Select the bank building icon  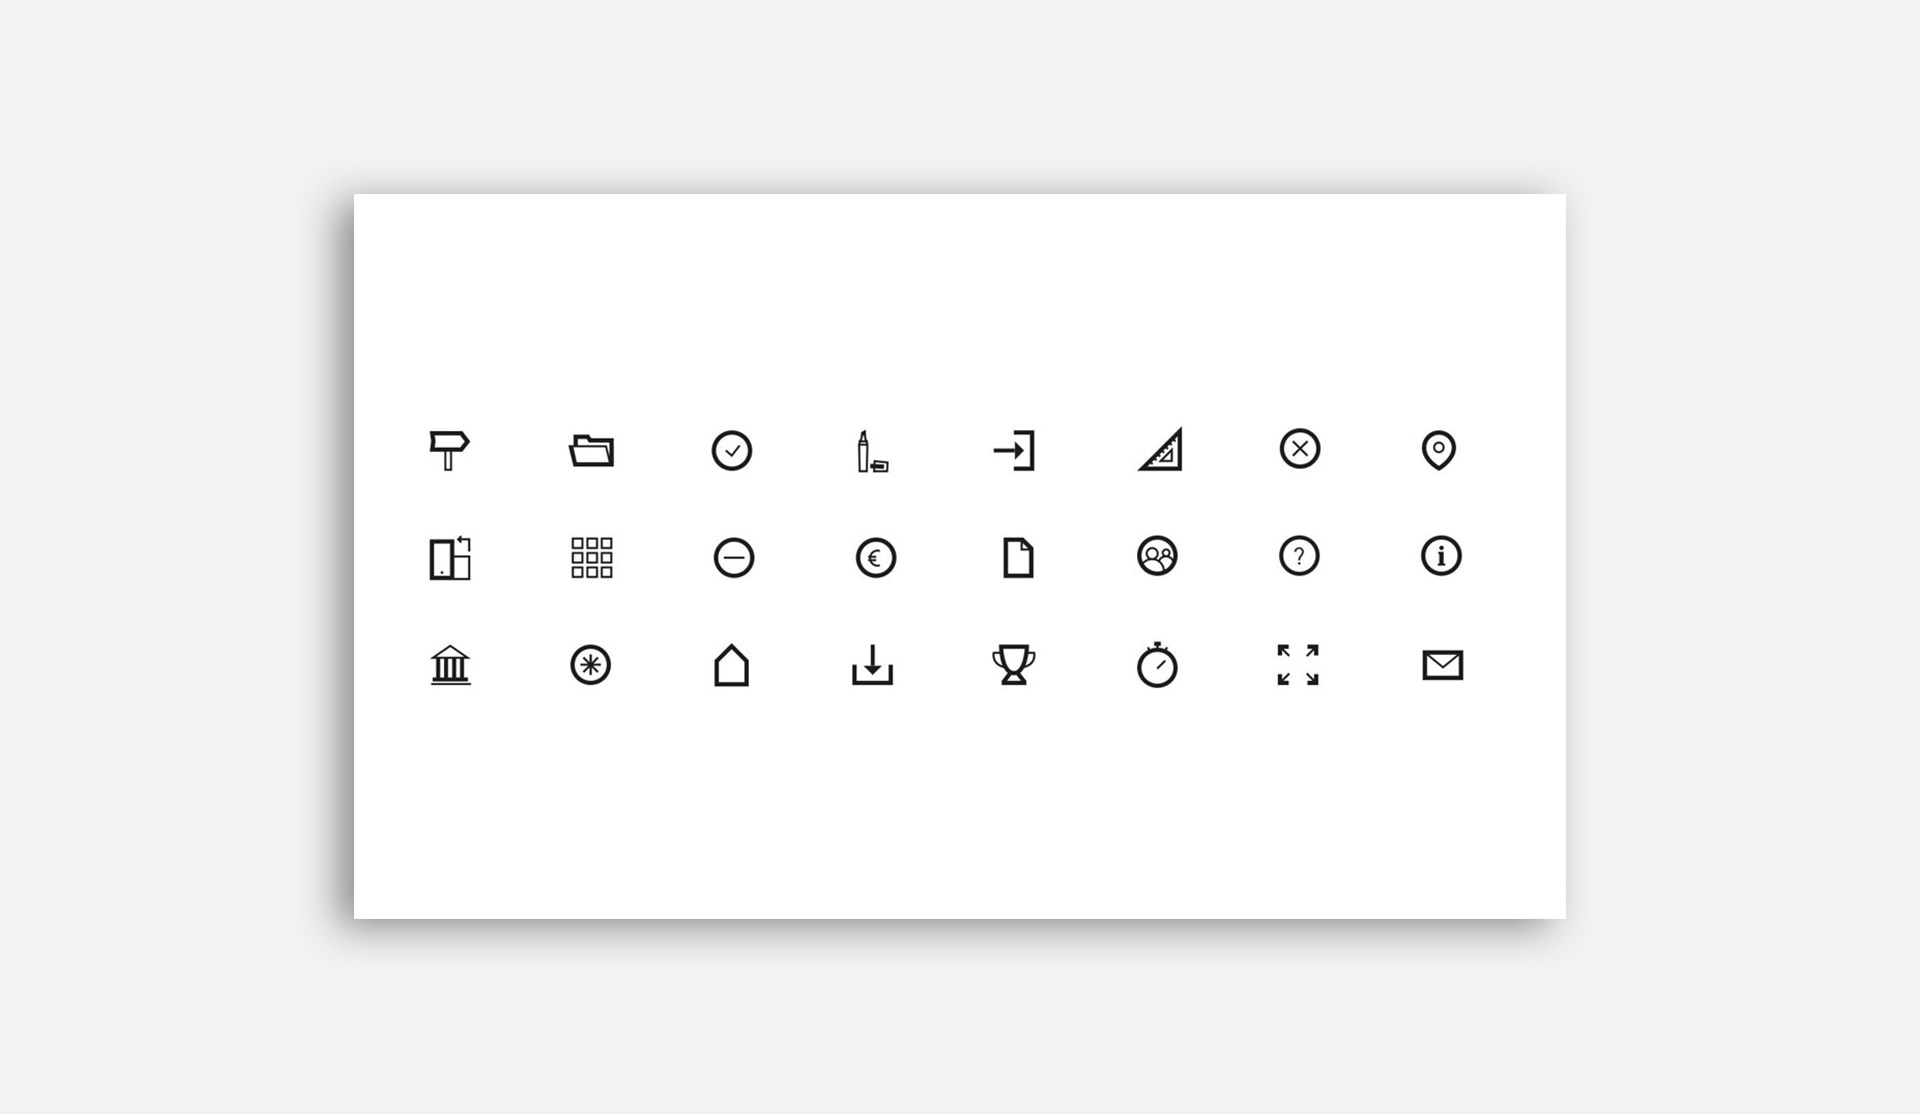[x=450, y=665]
